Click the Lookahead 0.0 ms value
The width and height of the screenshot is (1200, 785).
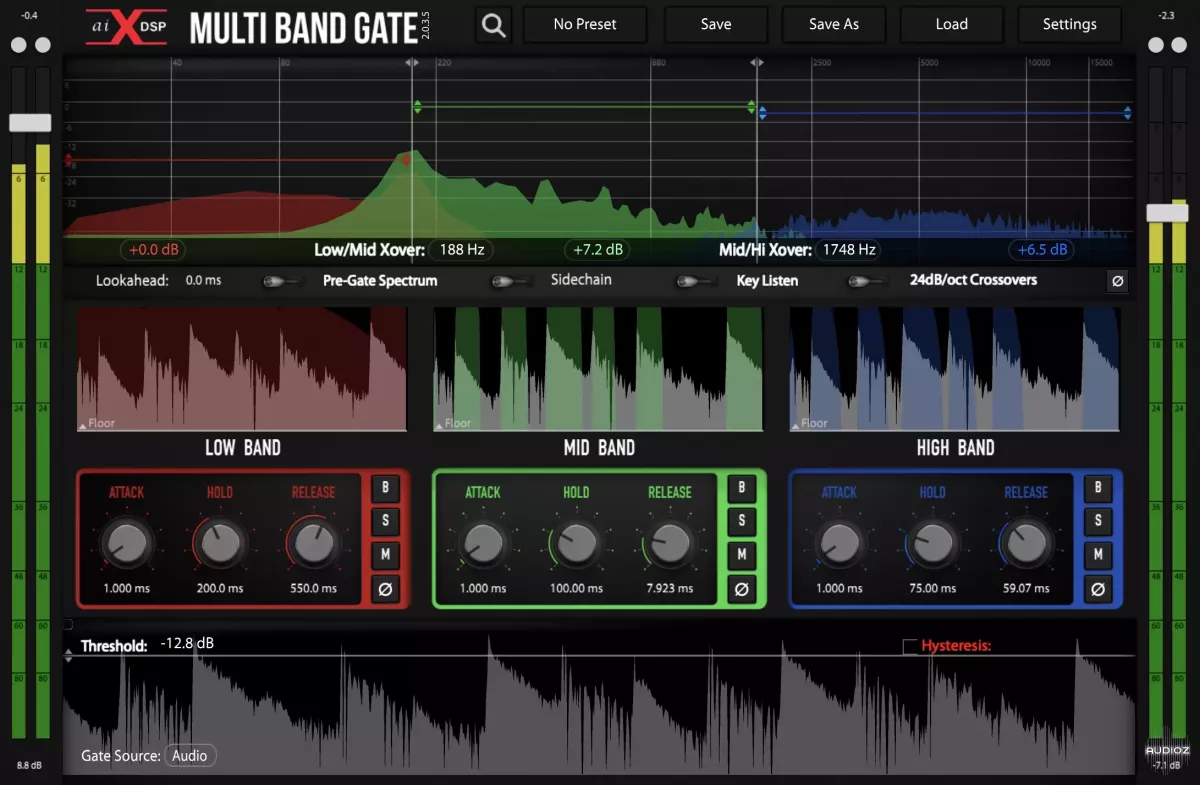click(203, 281)
